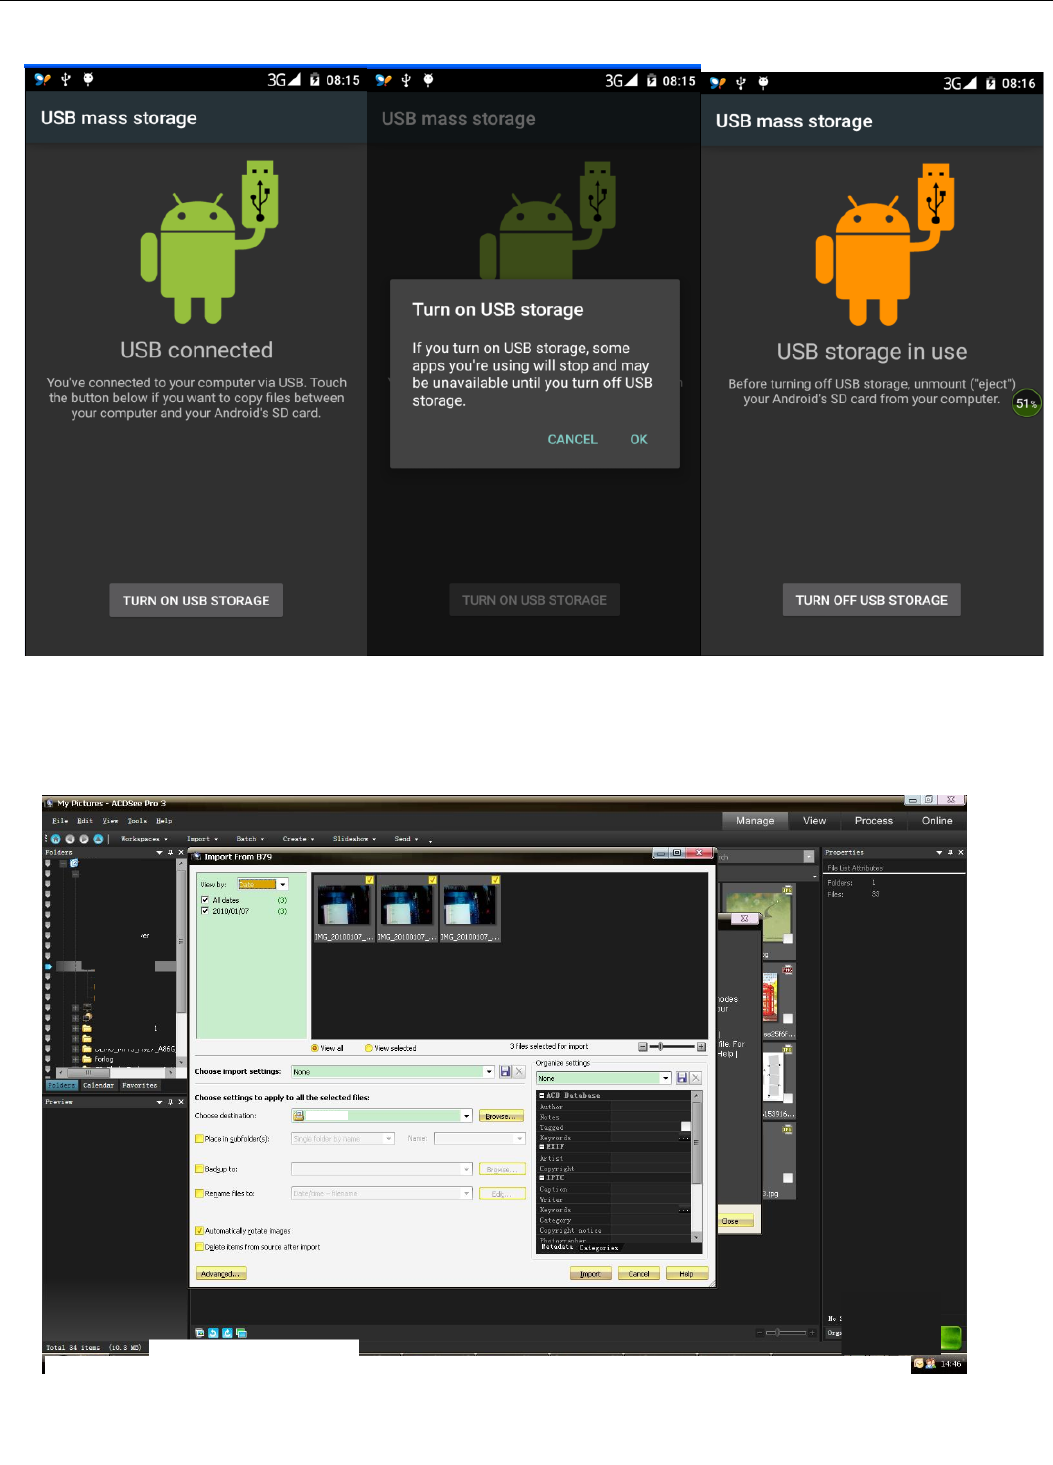Open Advanced import options
1053x1465 pixels.
tap(220, 1274)
